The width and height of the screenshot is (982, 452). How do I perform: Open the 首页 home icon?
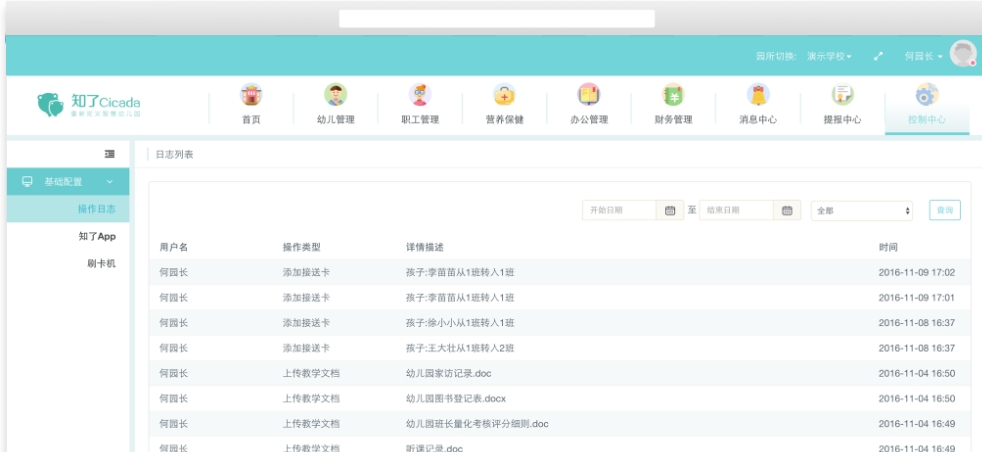(251, 97)
